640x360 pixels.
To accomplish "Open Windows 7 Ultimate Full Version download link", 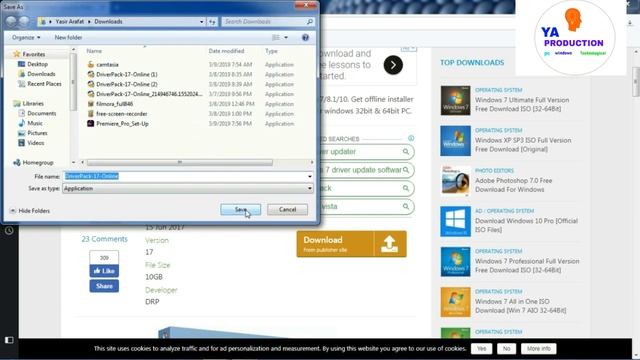I will pos(522,104).
